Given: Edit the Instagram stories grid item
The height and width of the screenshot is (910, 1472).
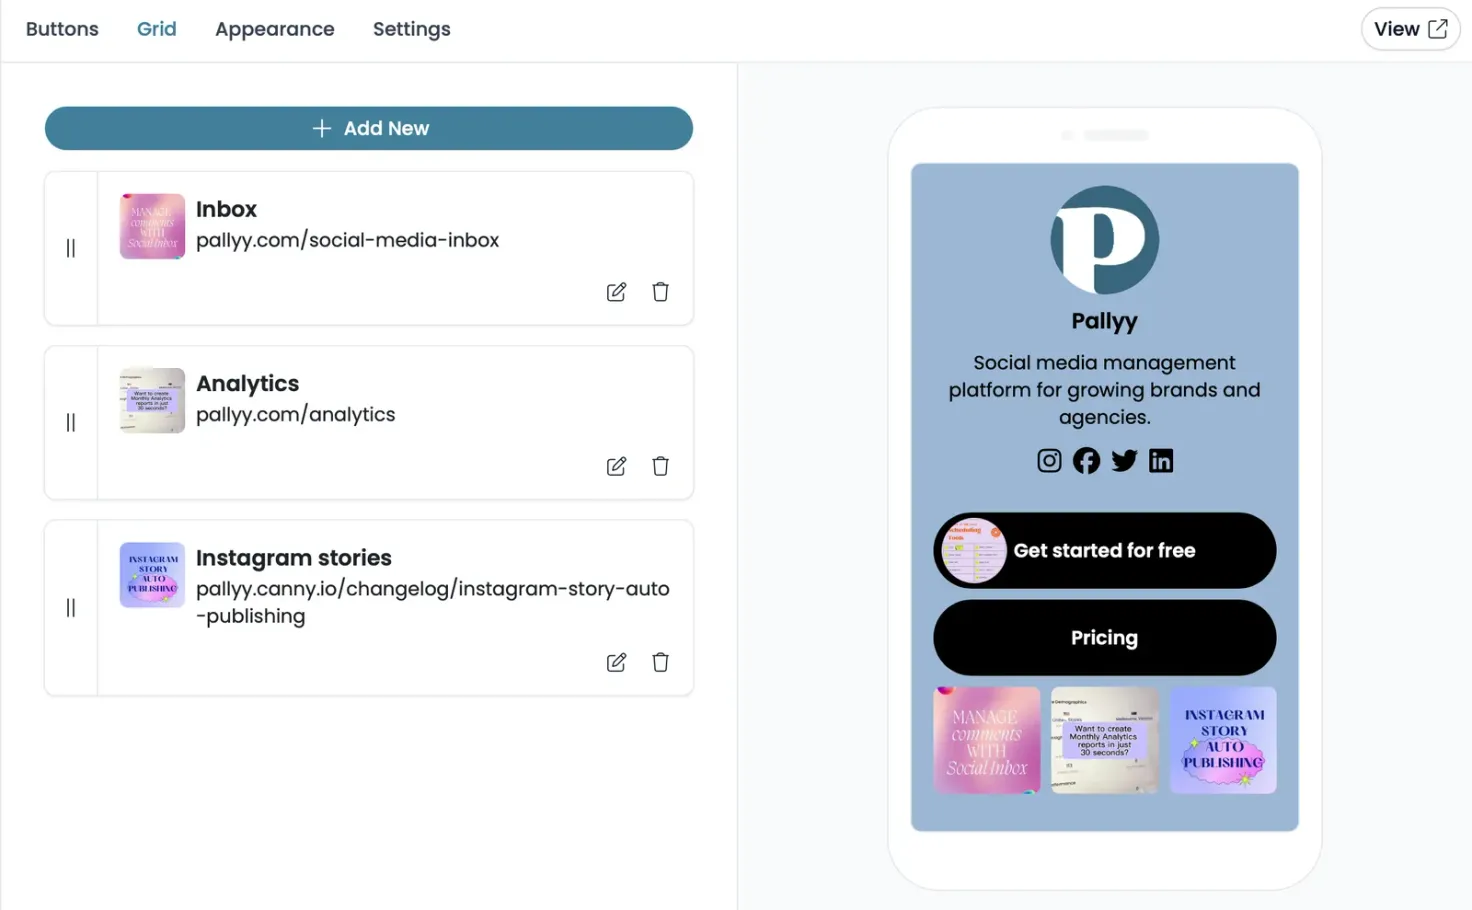Looking at the screenshot, I should click(x=616, y=662).
